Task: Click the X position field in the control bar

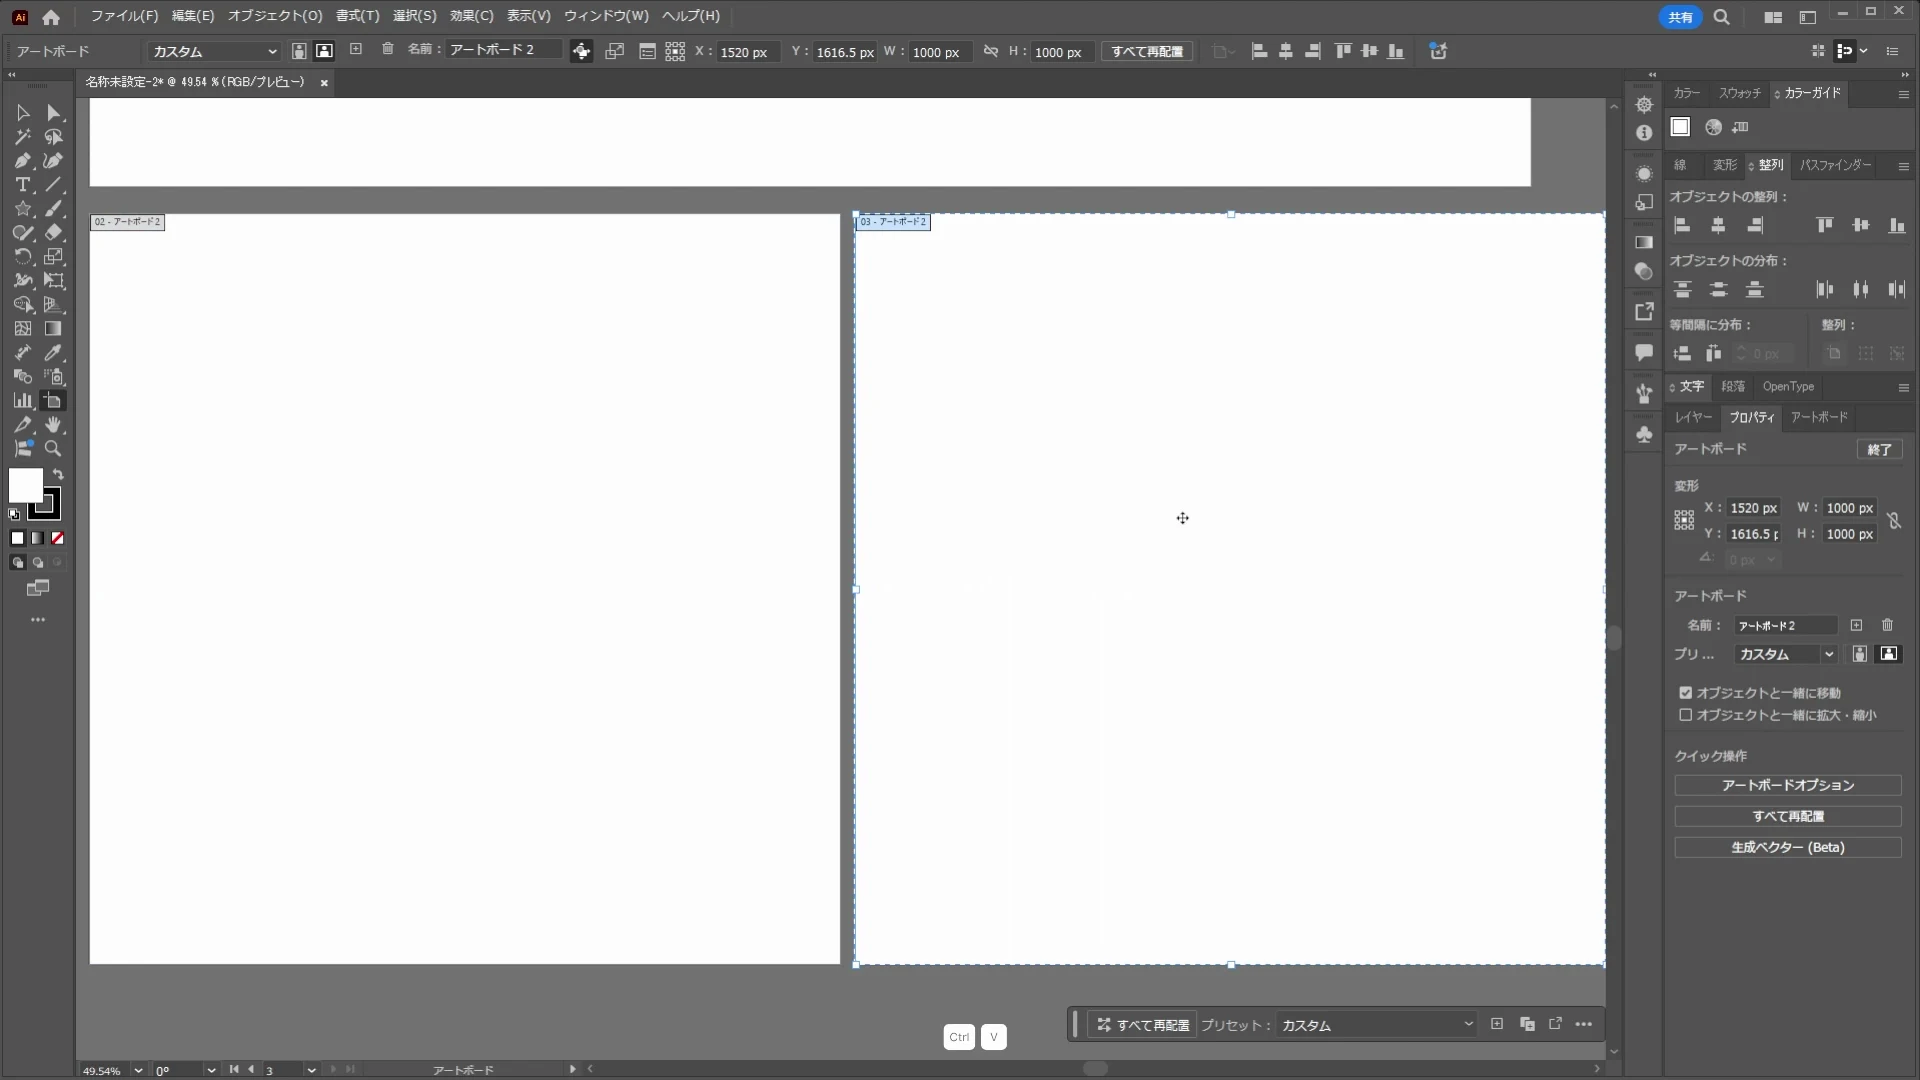Action: pos(747,52)
